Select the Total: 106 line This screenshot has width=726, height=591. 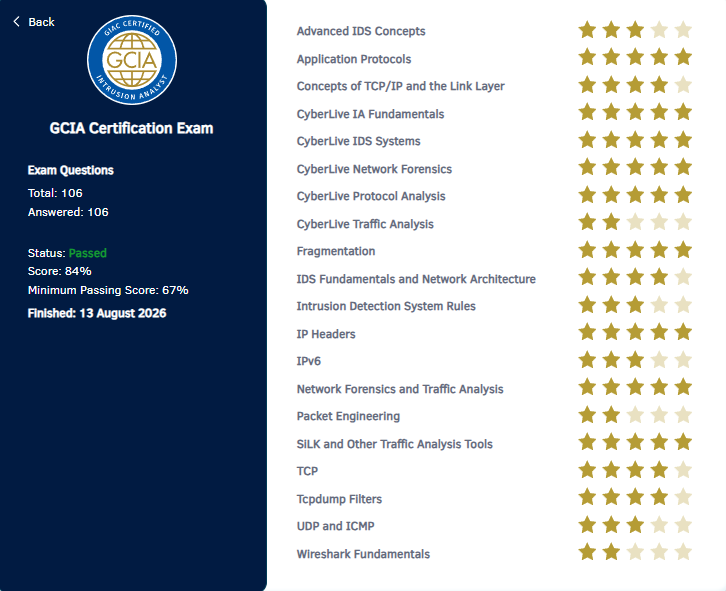click(x=55, y=193)
